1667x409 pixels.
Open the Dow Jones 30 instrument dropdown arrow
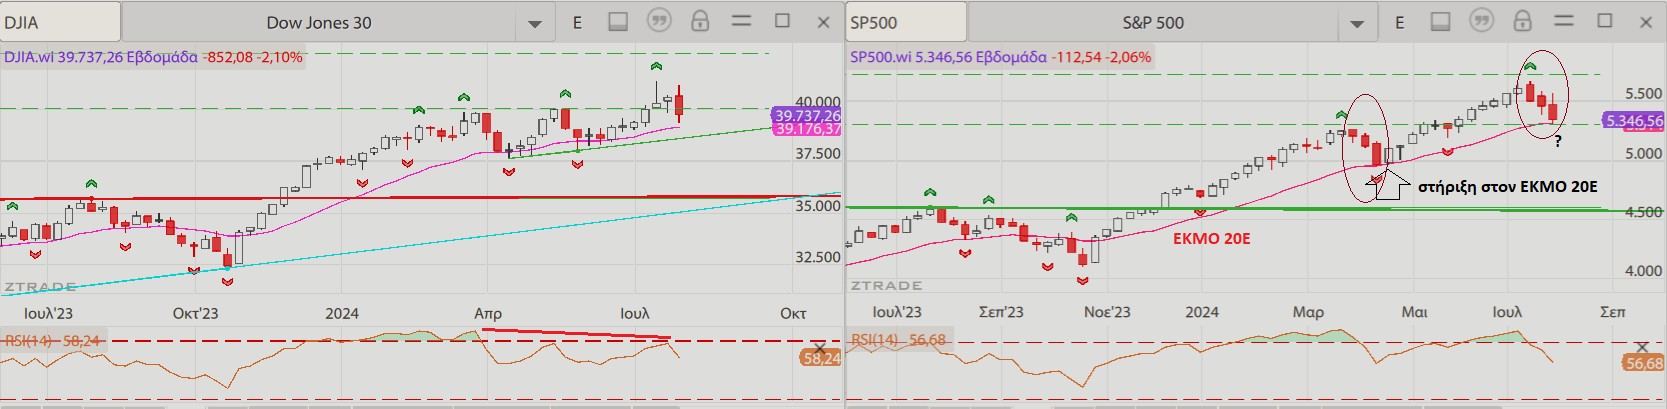click(x=535, y=23)
